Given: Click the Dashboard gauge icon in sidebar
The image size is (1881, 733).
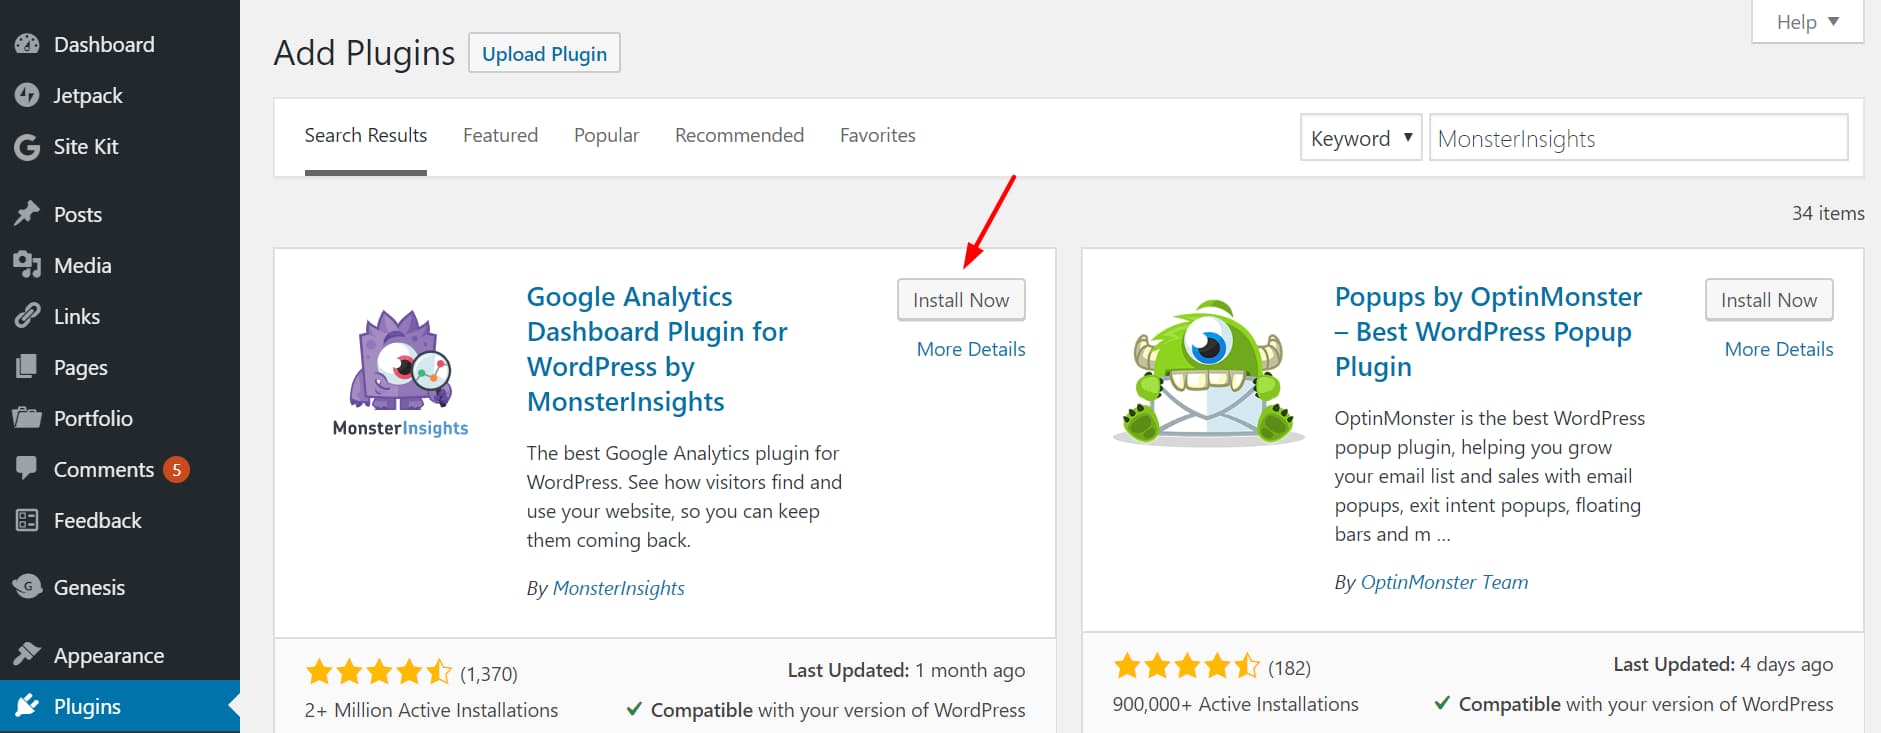Looking at the screenshot, I should (x=27, y=44).
